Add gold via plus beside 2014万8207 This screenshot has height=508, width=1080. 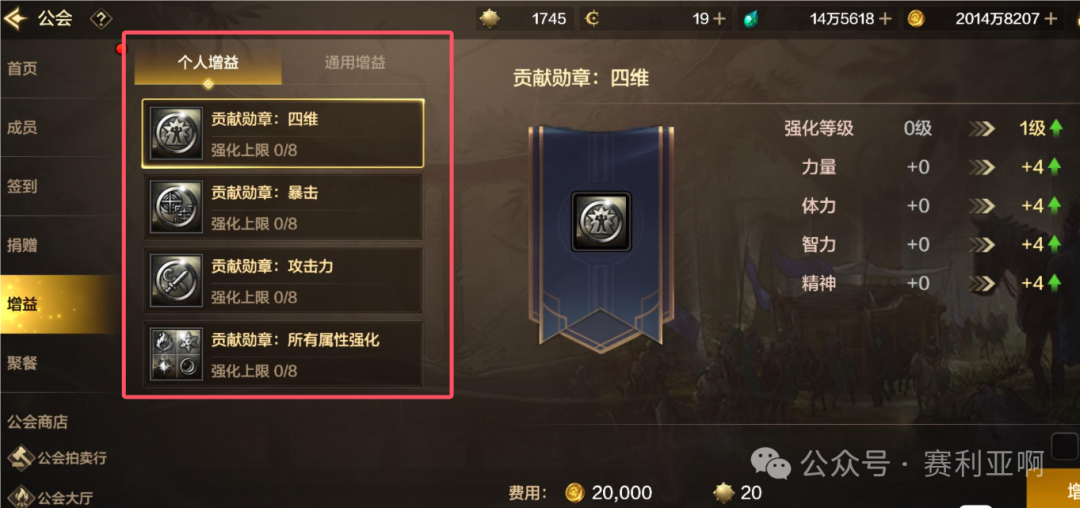pos(1051,19)
